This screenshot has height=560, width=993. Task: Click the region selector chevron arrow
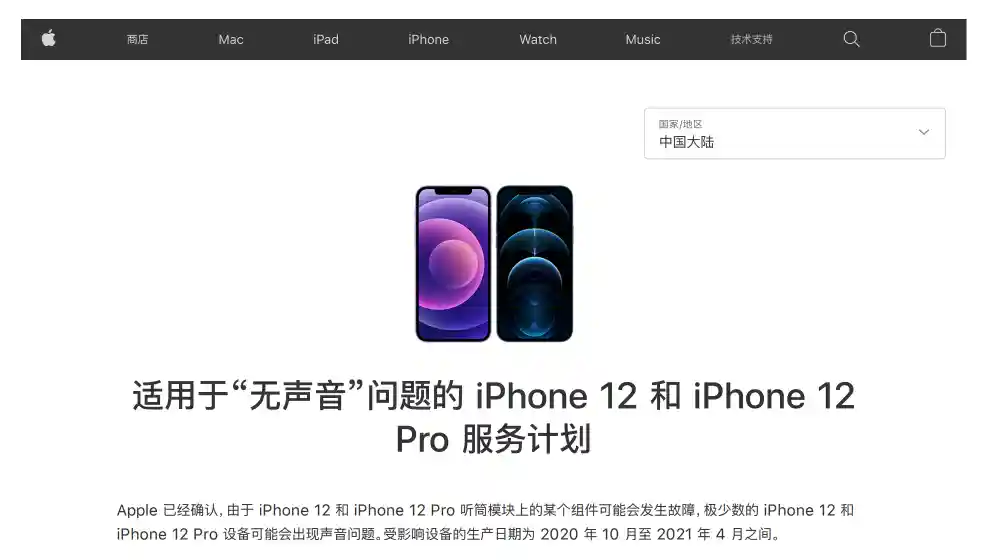click(x=924, y=132)
